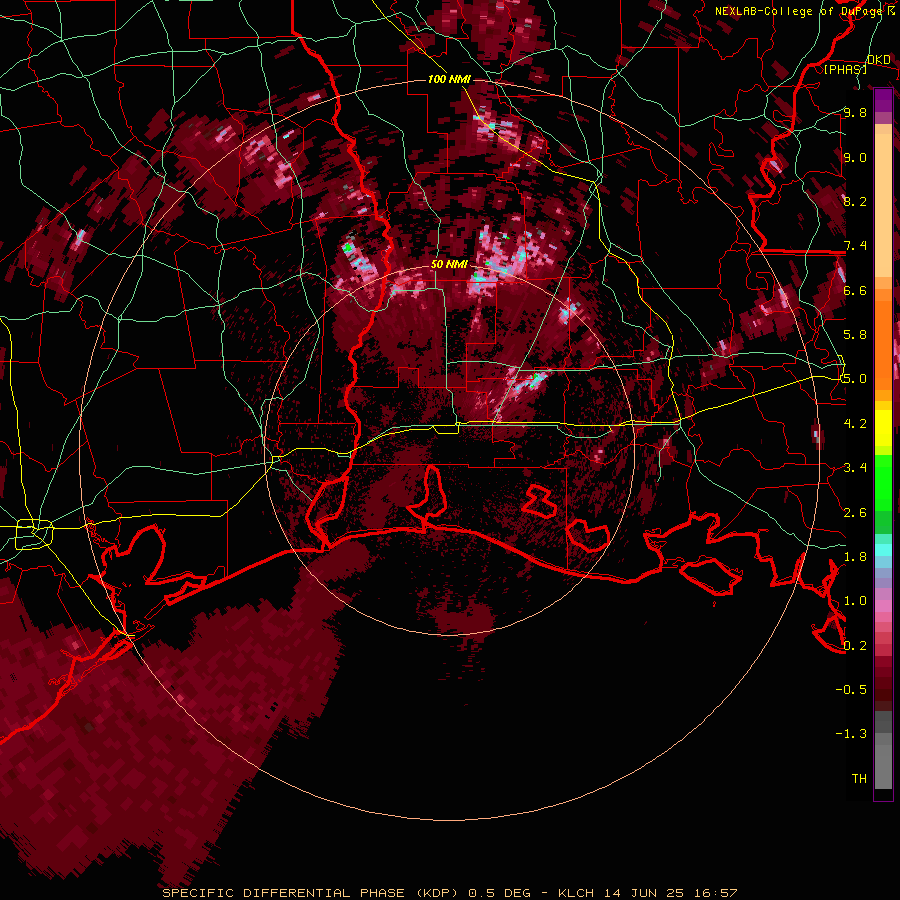This screenshot has height=900, width=900.
Task: Click the [PHAS] label above the color bar
Action: click(x=845, y=70)
